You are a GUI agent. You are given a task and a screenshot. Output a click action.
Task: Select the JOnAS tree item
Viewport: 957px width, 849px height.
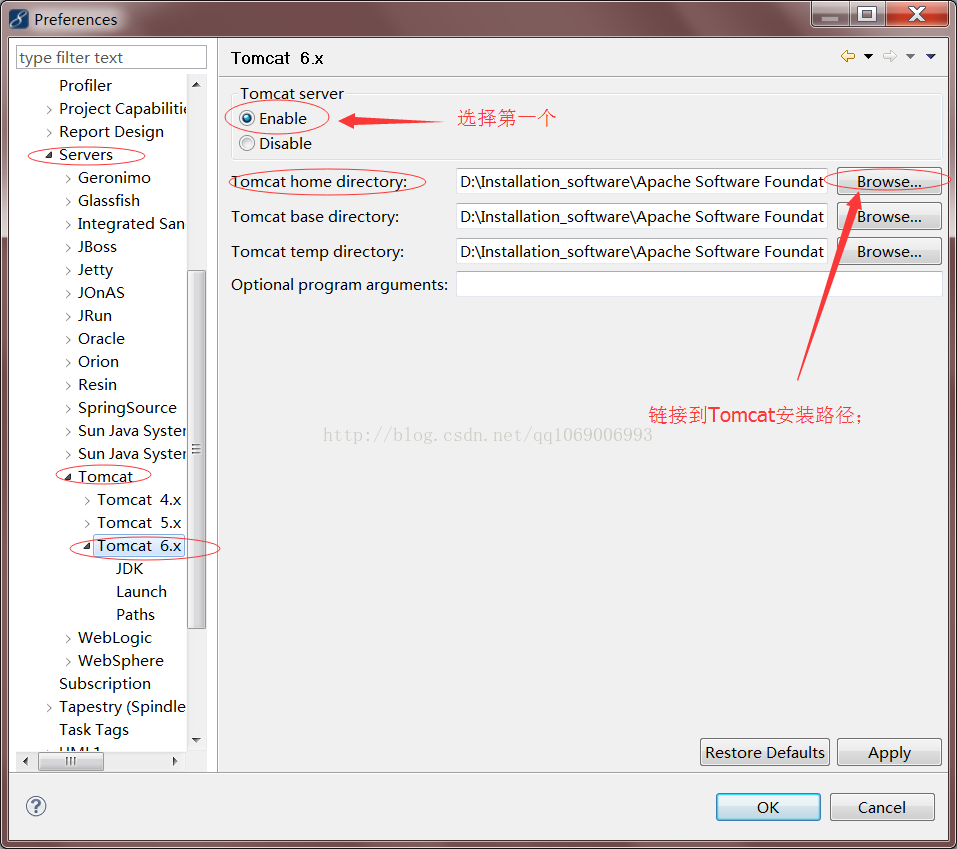click(101, 293)
